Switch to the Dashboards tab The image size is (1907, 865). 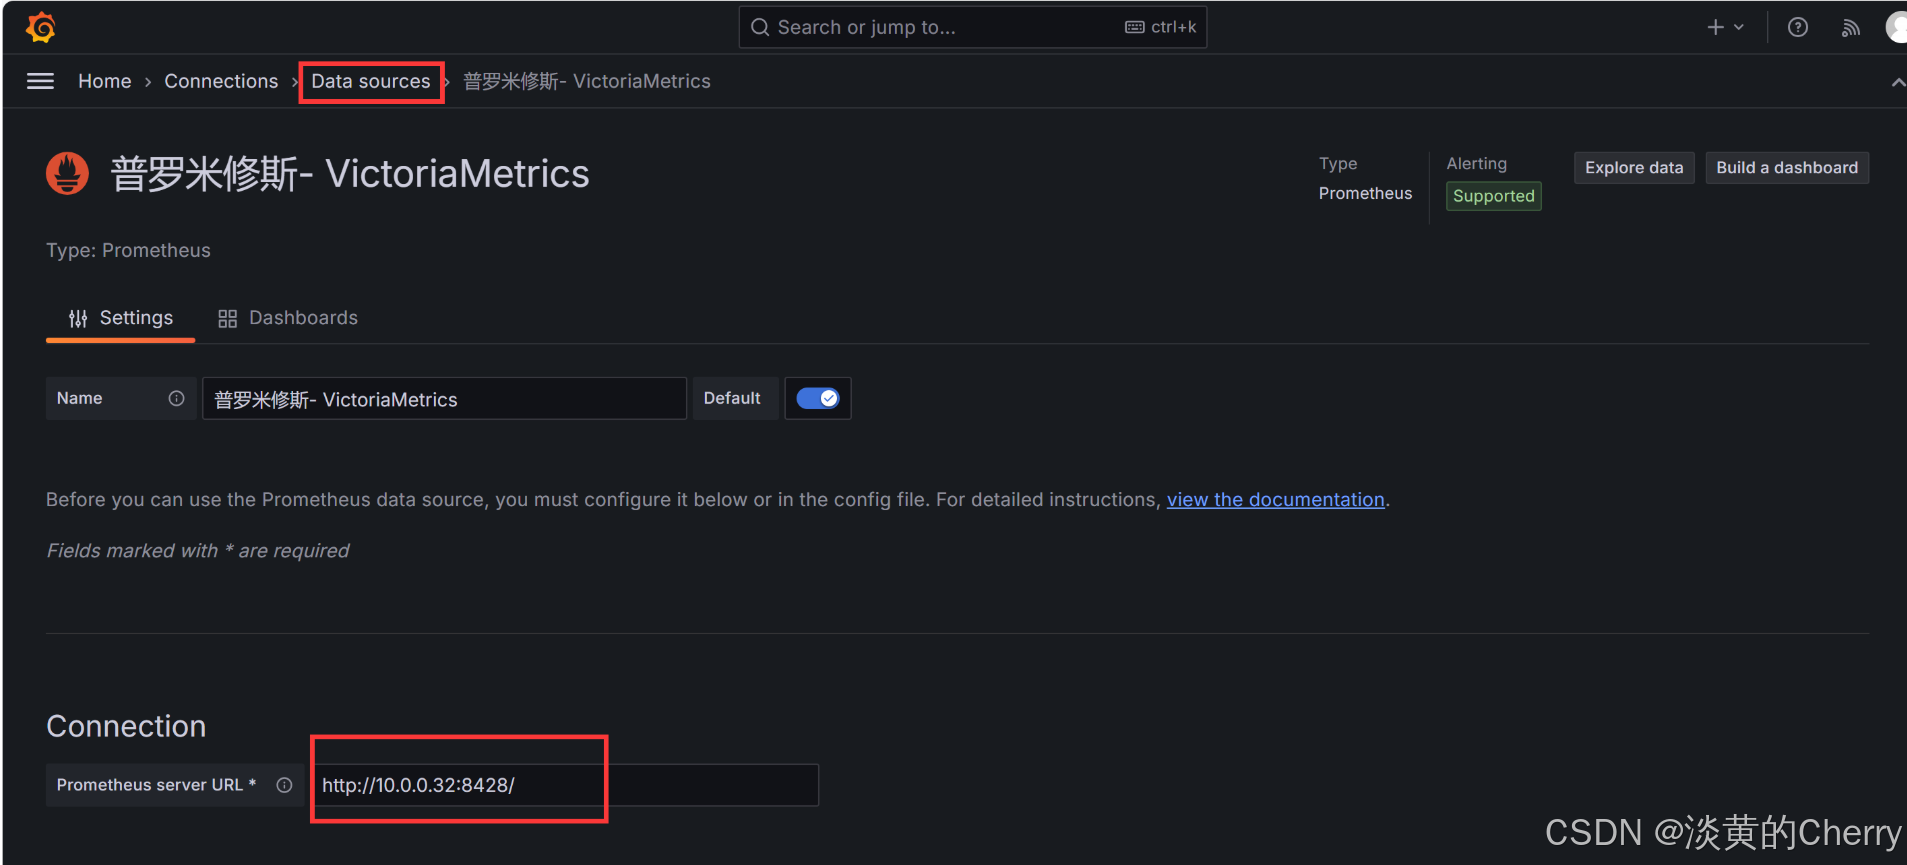(x=288, y=318)
